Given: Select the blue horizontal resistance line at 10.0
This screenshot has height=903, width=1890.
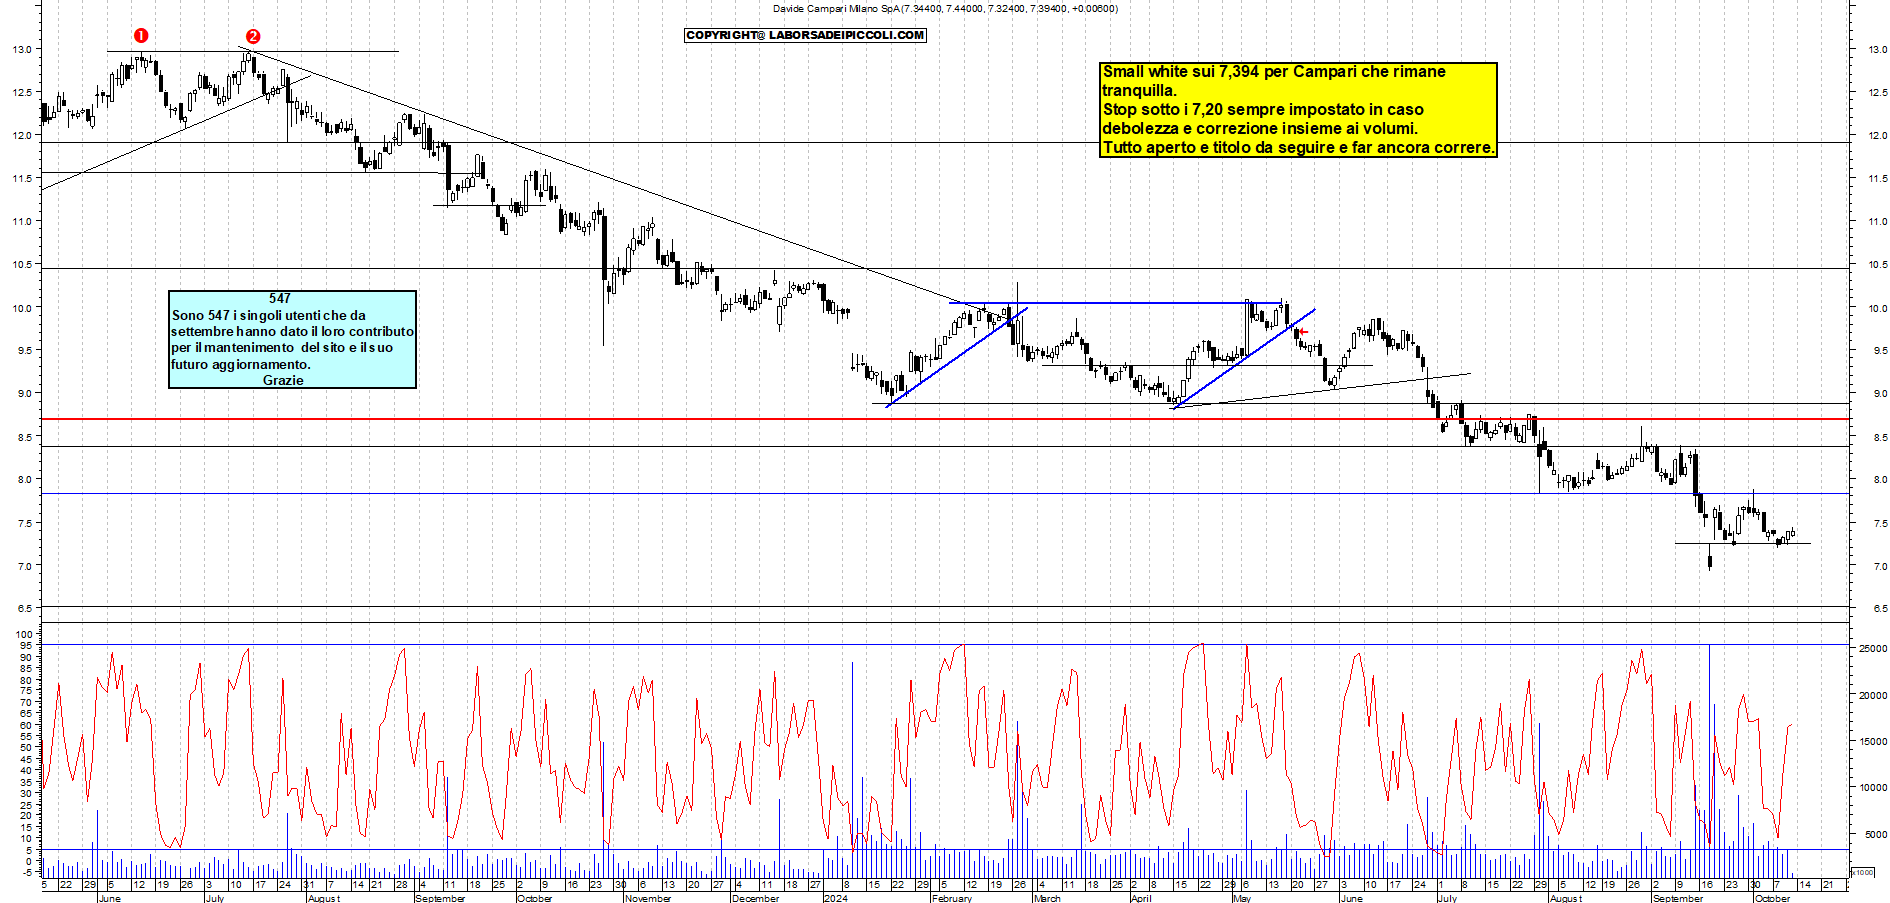Looking at the screenshot, I should (1115, 302).
